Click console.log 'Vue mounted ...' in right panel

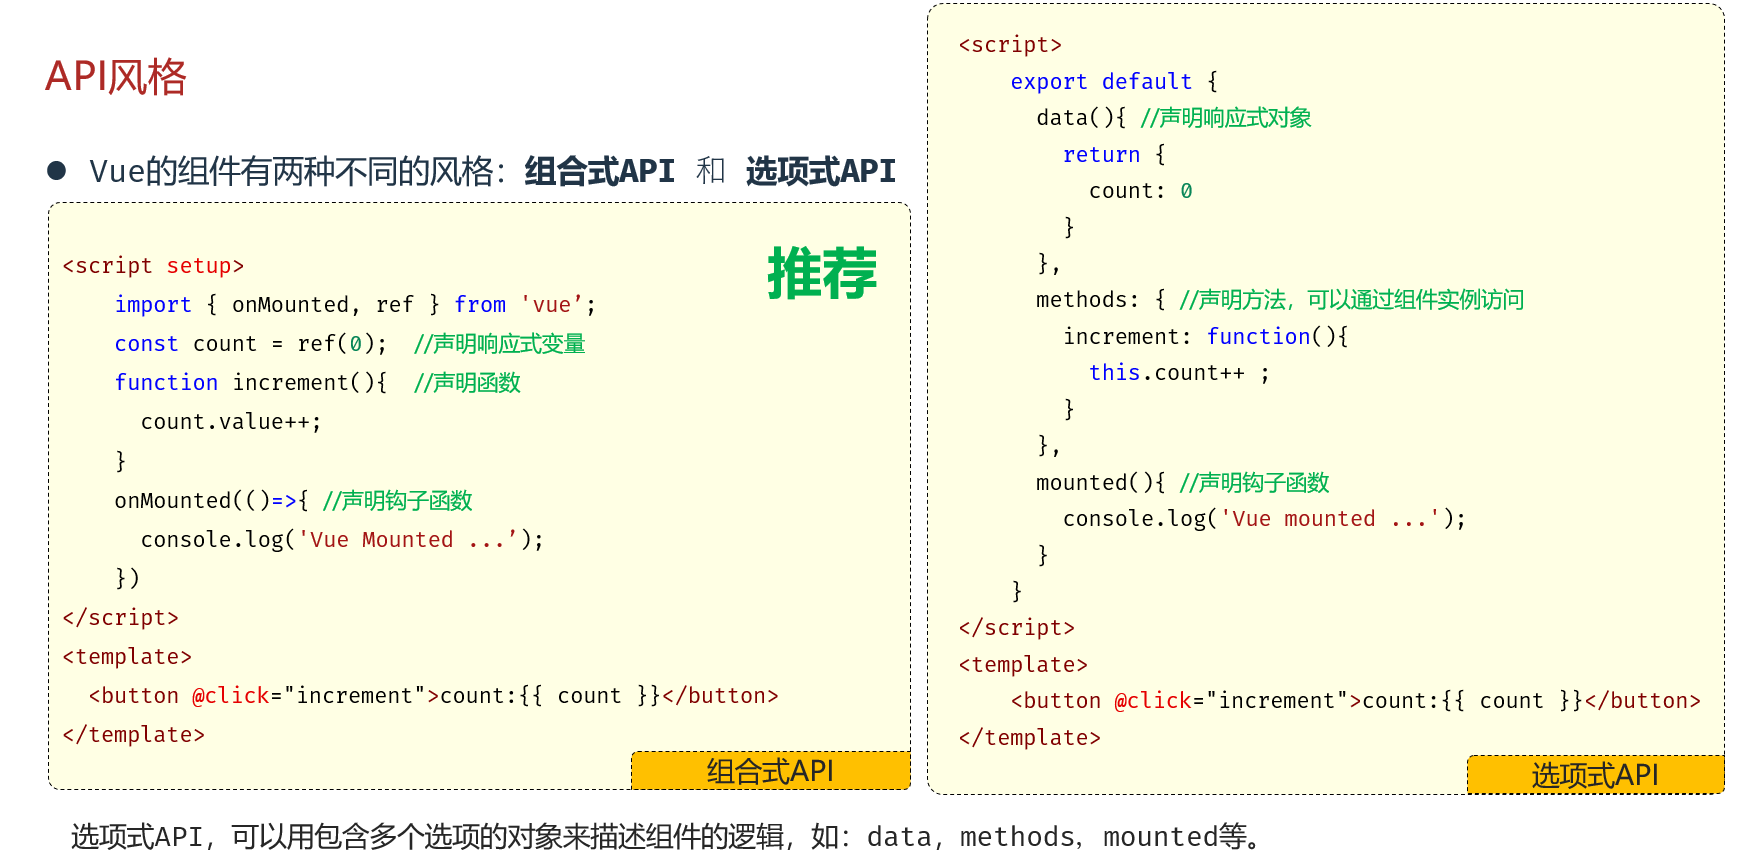coord(1264,519)
